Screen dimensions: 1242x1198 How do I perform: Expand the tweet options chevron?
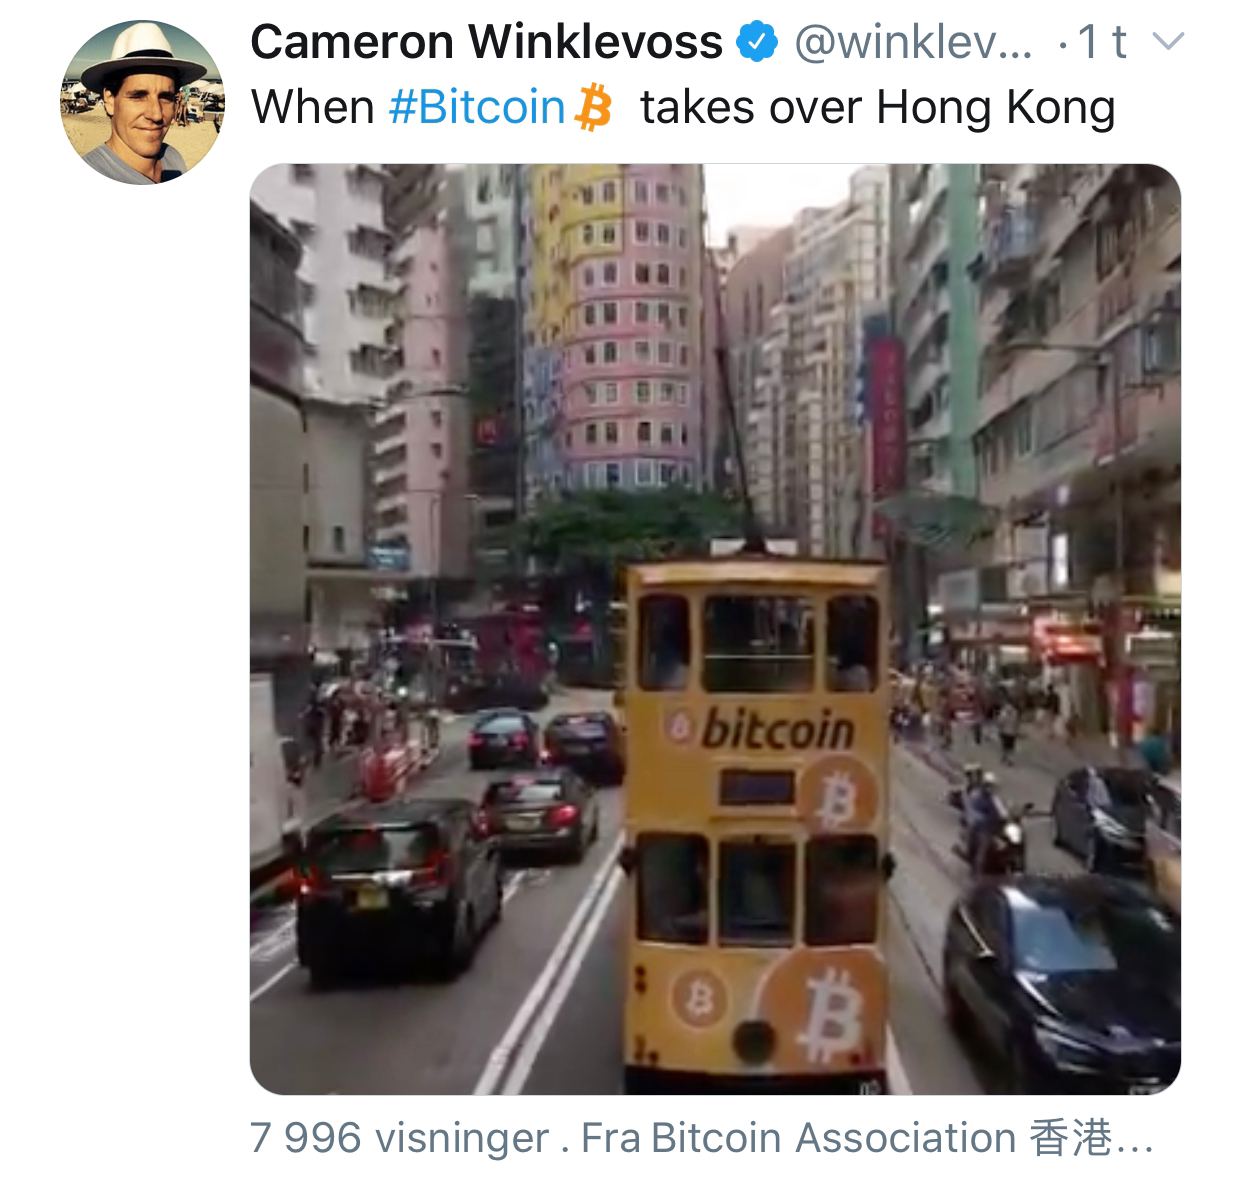click(x=1168, y=42)
